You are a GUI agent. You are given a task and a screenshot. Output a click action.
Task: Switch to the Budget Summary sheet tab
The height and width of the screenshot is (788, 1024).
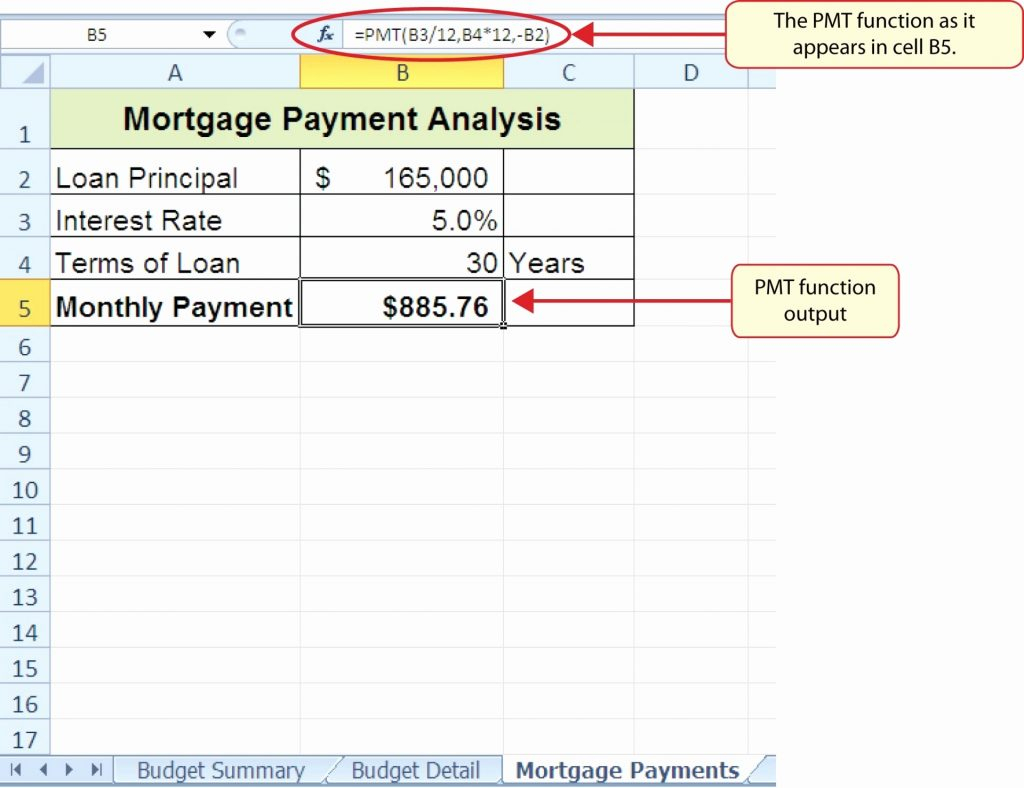(220, 770)
